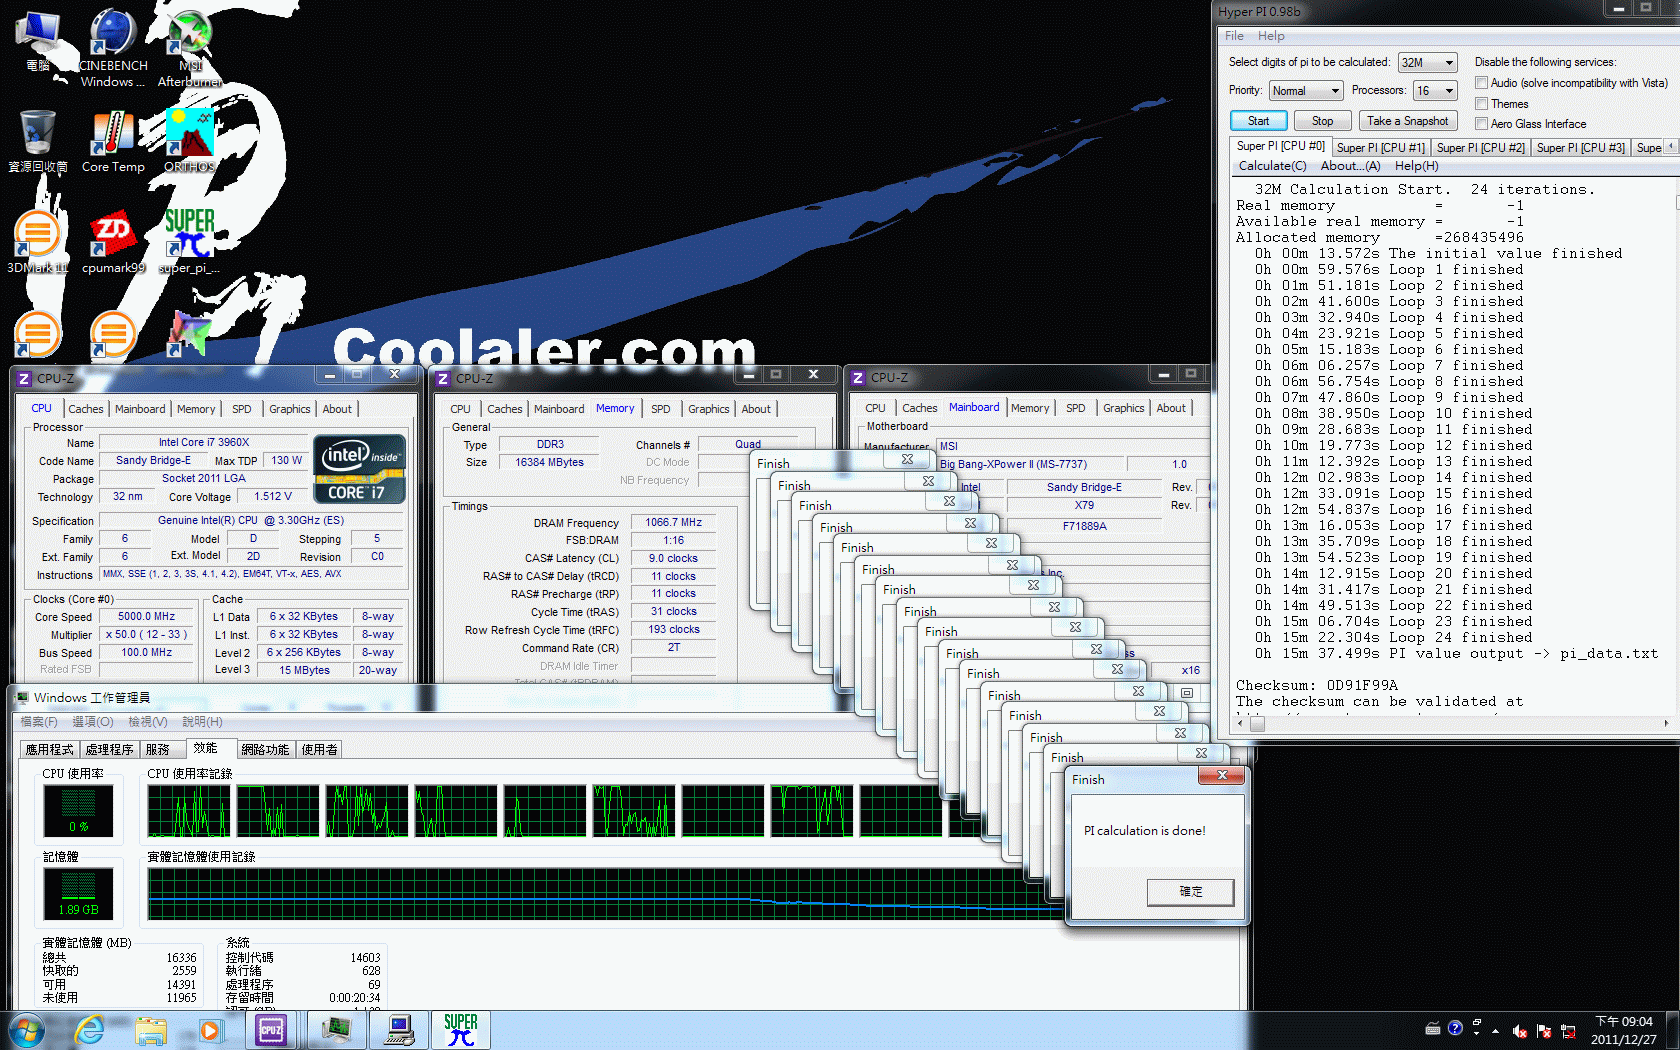Open the cpumark99 desktop icon

click(113, 243)
